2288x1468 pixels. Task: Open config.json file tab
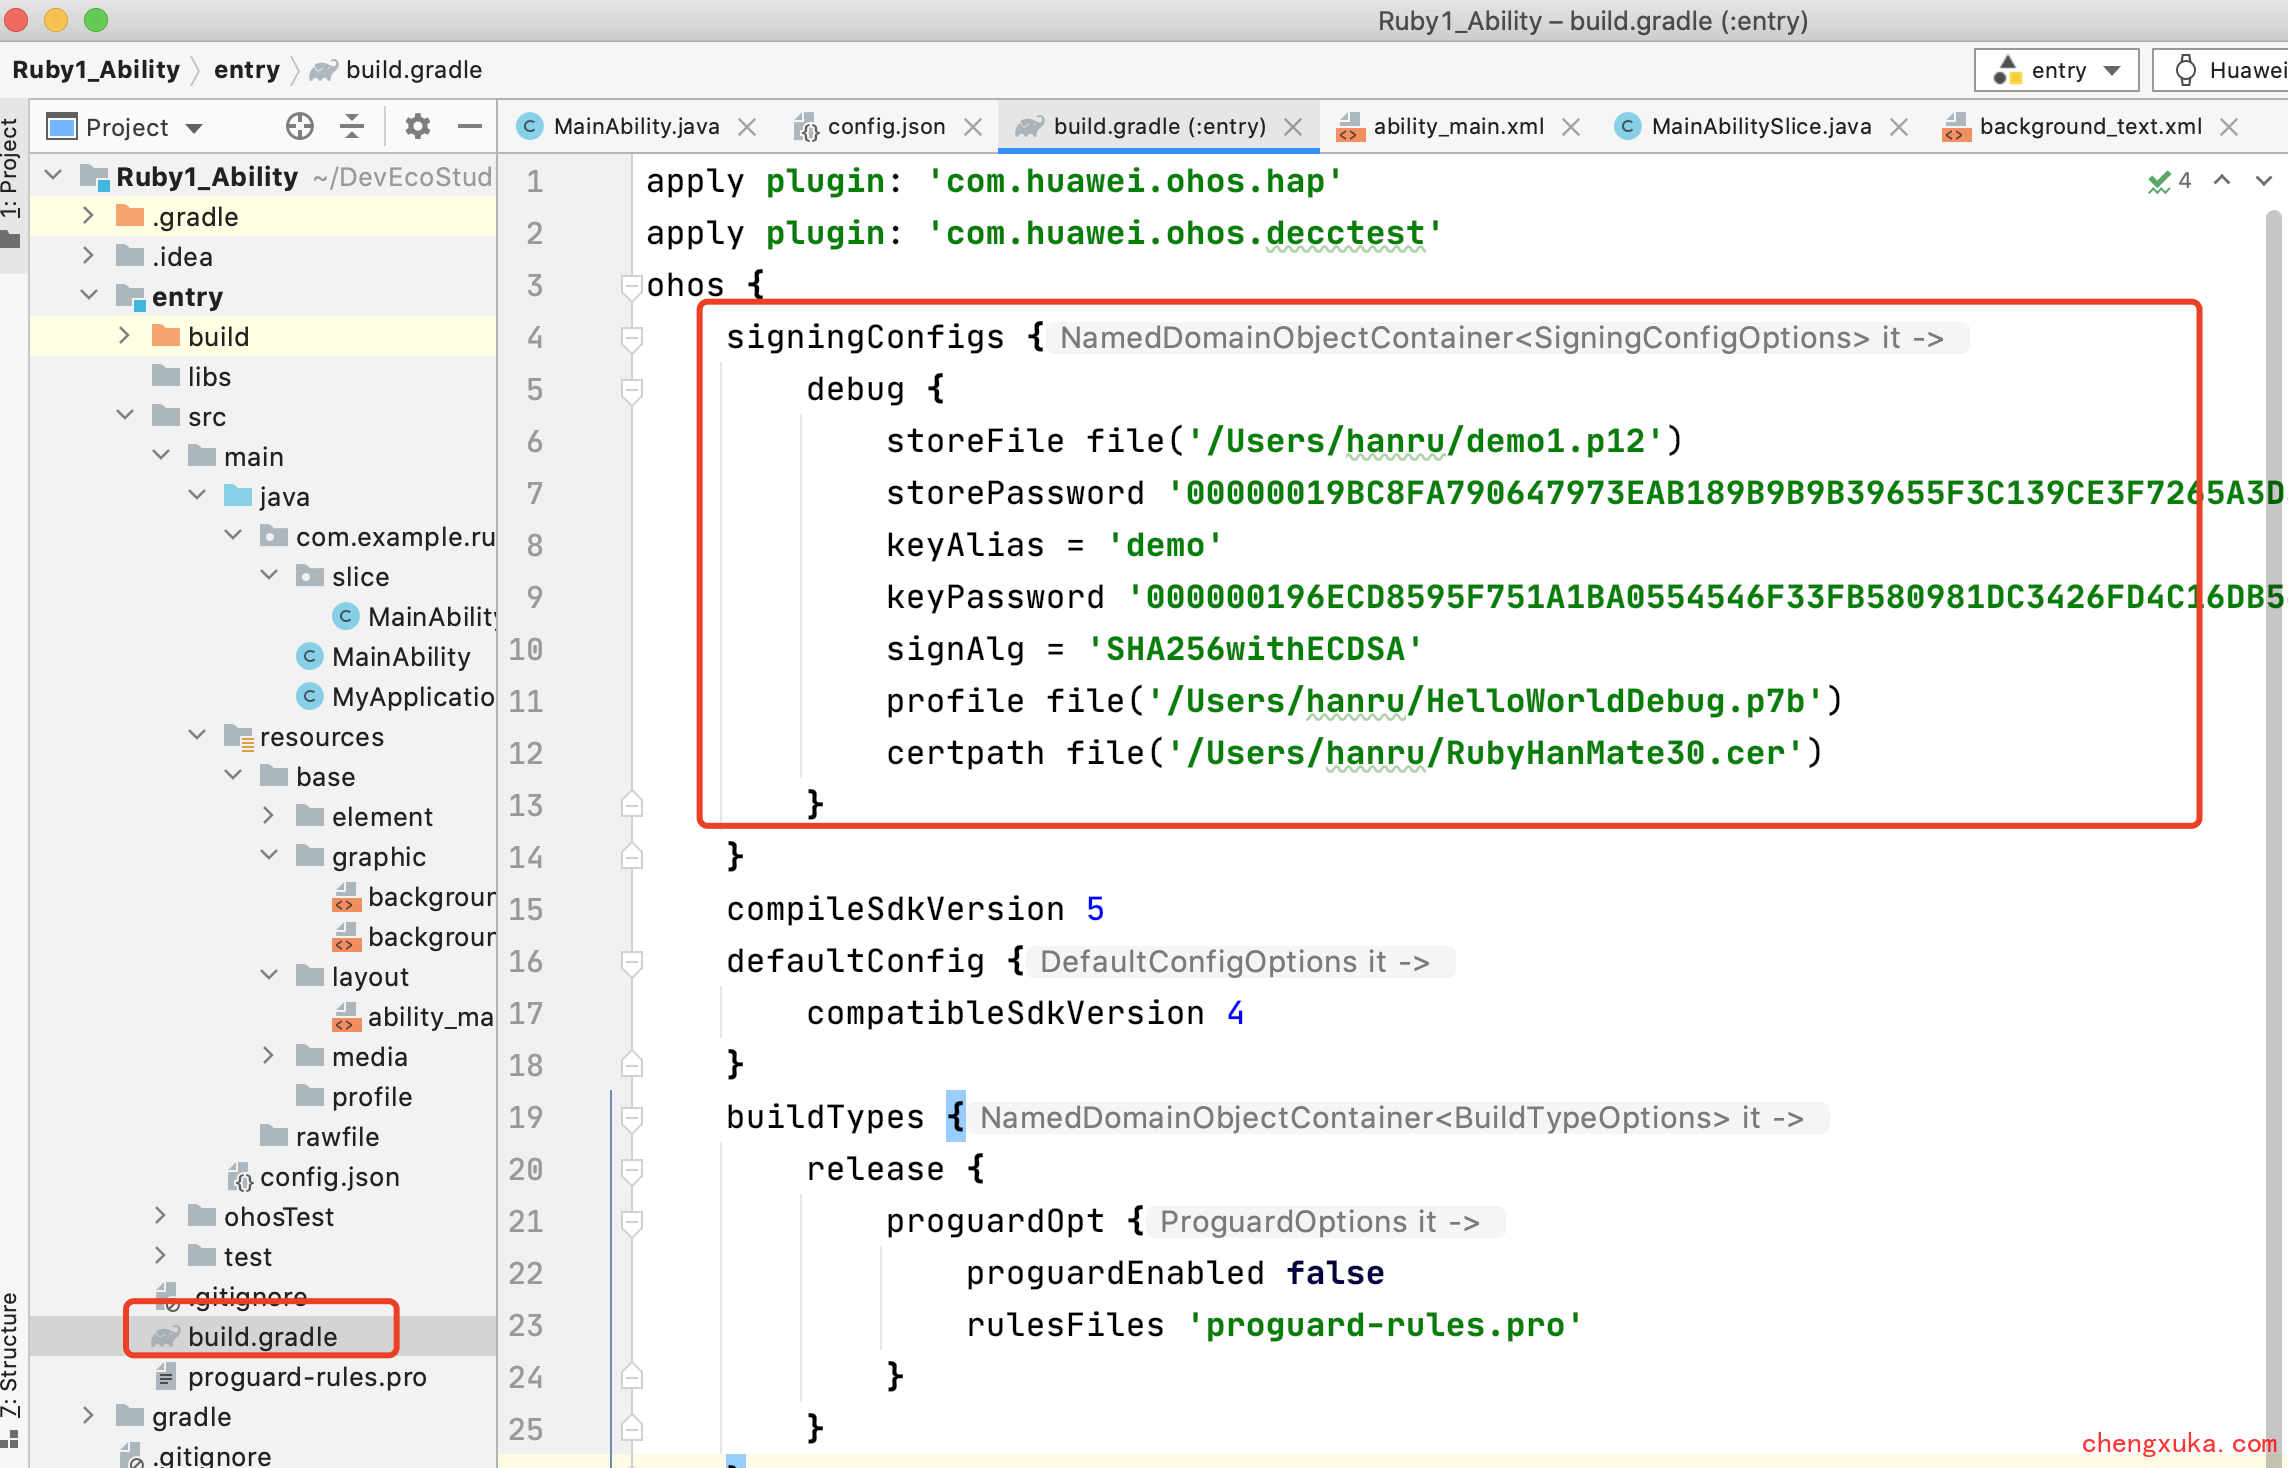pos(884,125)
